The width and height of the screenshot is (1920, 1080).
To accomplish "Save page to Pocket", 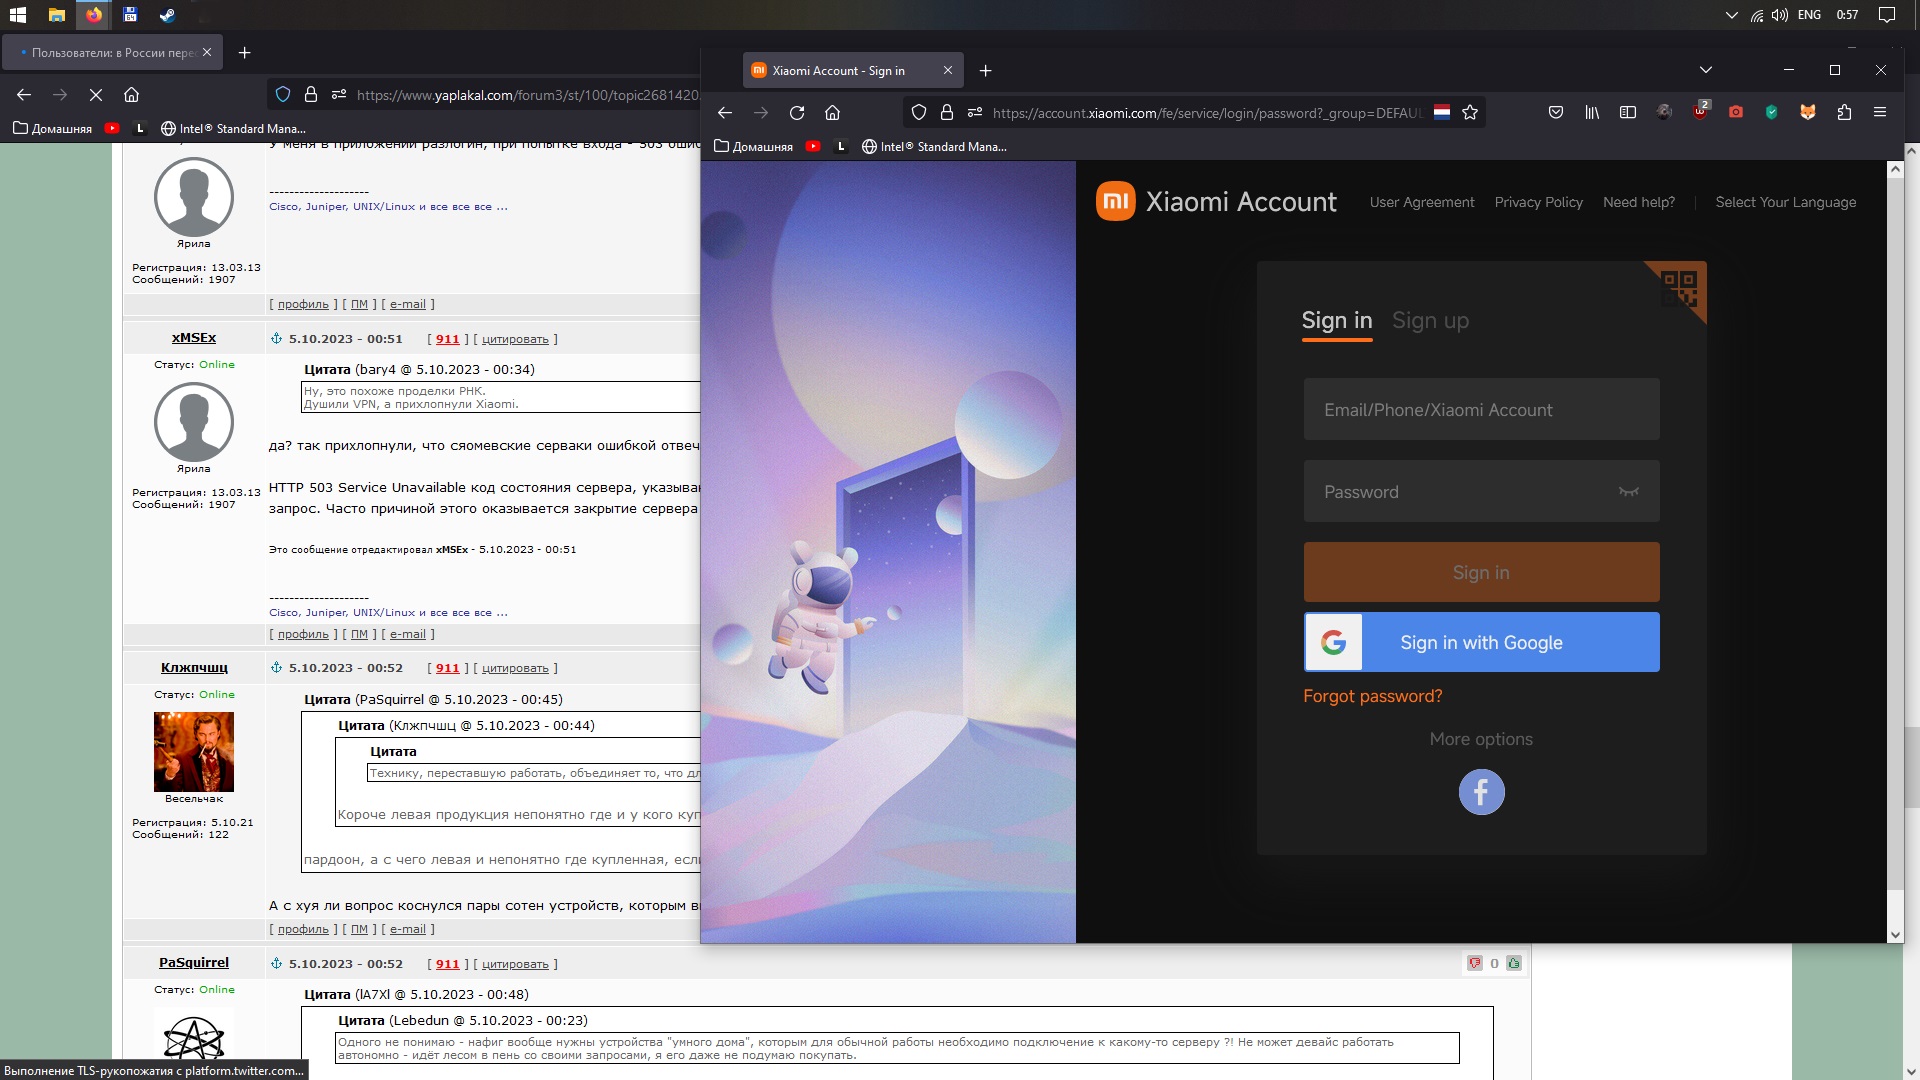I will [x=1556, y=112].
